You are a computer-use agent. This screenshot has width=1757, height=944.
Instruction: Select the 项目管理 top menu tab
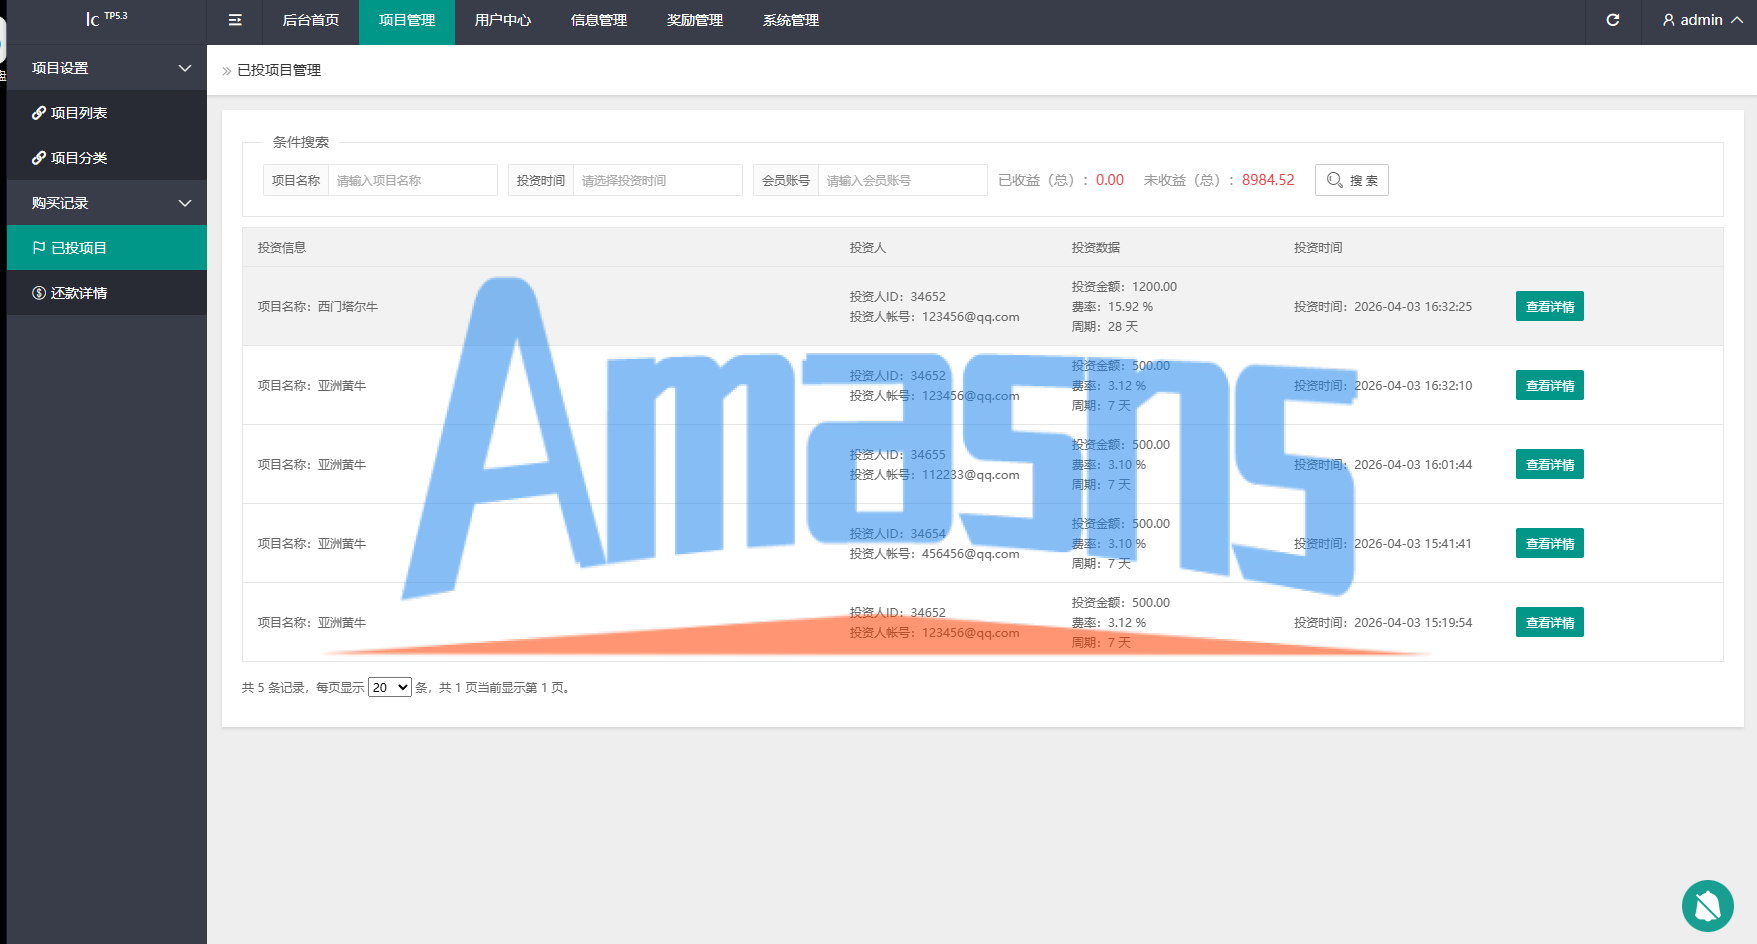(x=407, y=20)
